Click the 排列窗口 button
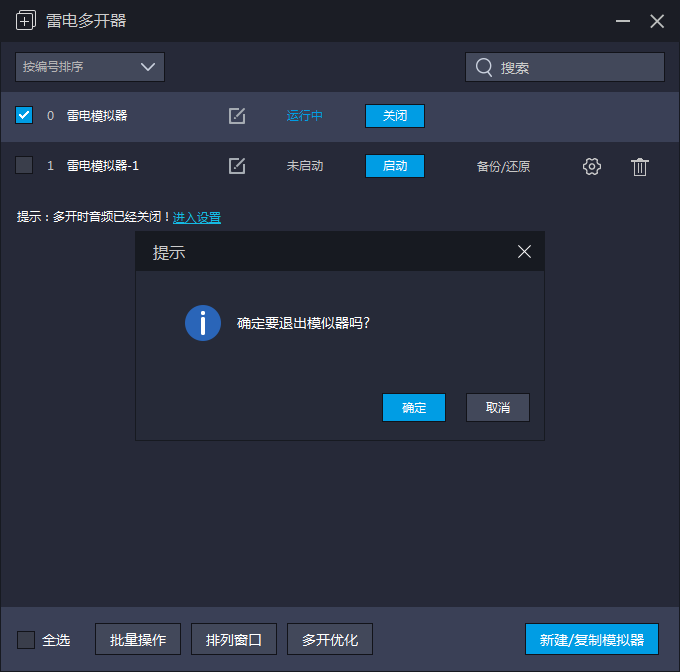Screen dimensions: 680x672 pyautogui.click(x=234, y=639)
